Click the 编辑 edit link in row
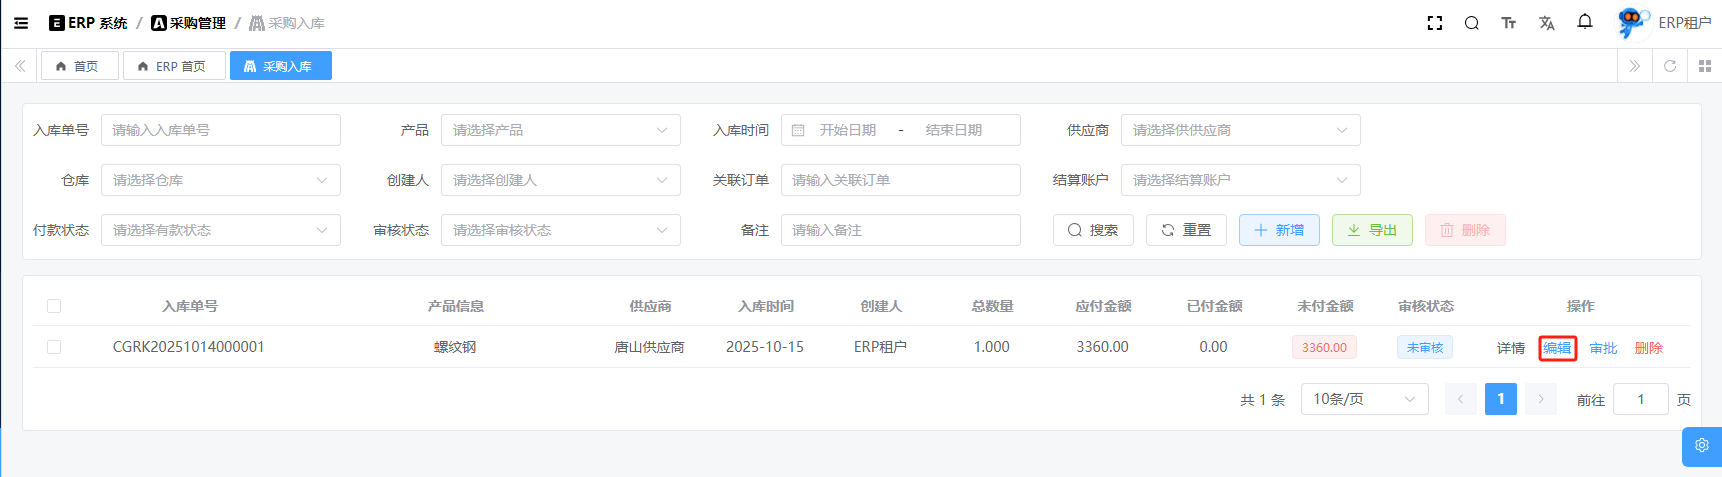The image size is (1722, 477). (1557, 348)
